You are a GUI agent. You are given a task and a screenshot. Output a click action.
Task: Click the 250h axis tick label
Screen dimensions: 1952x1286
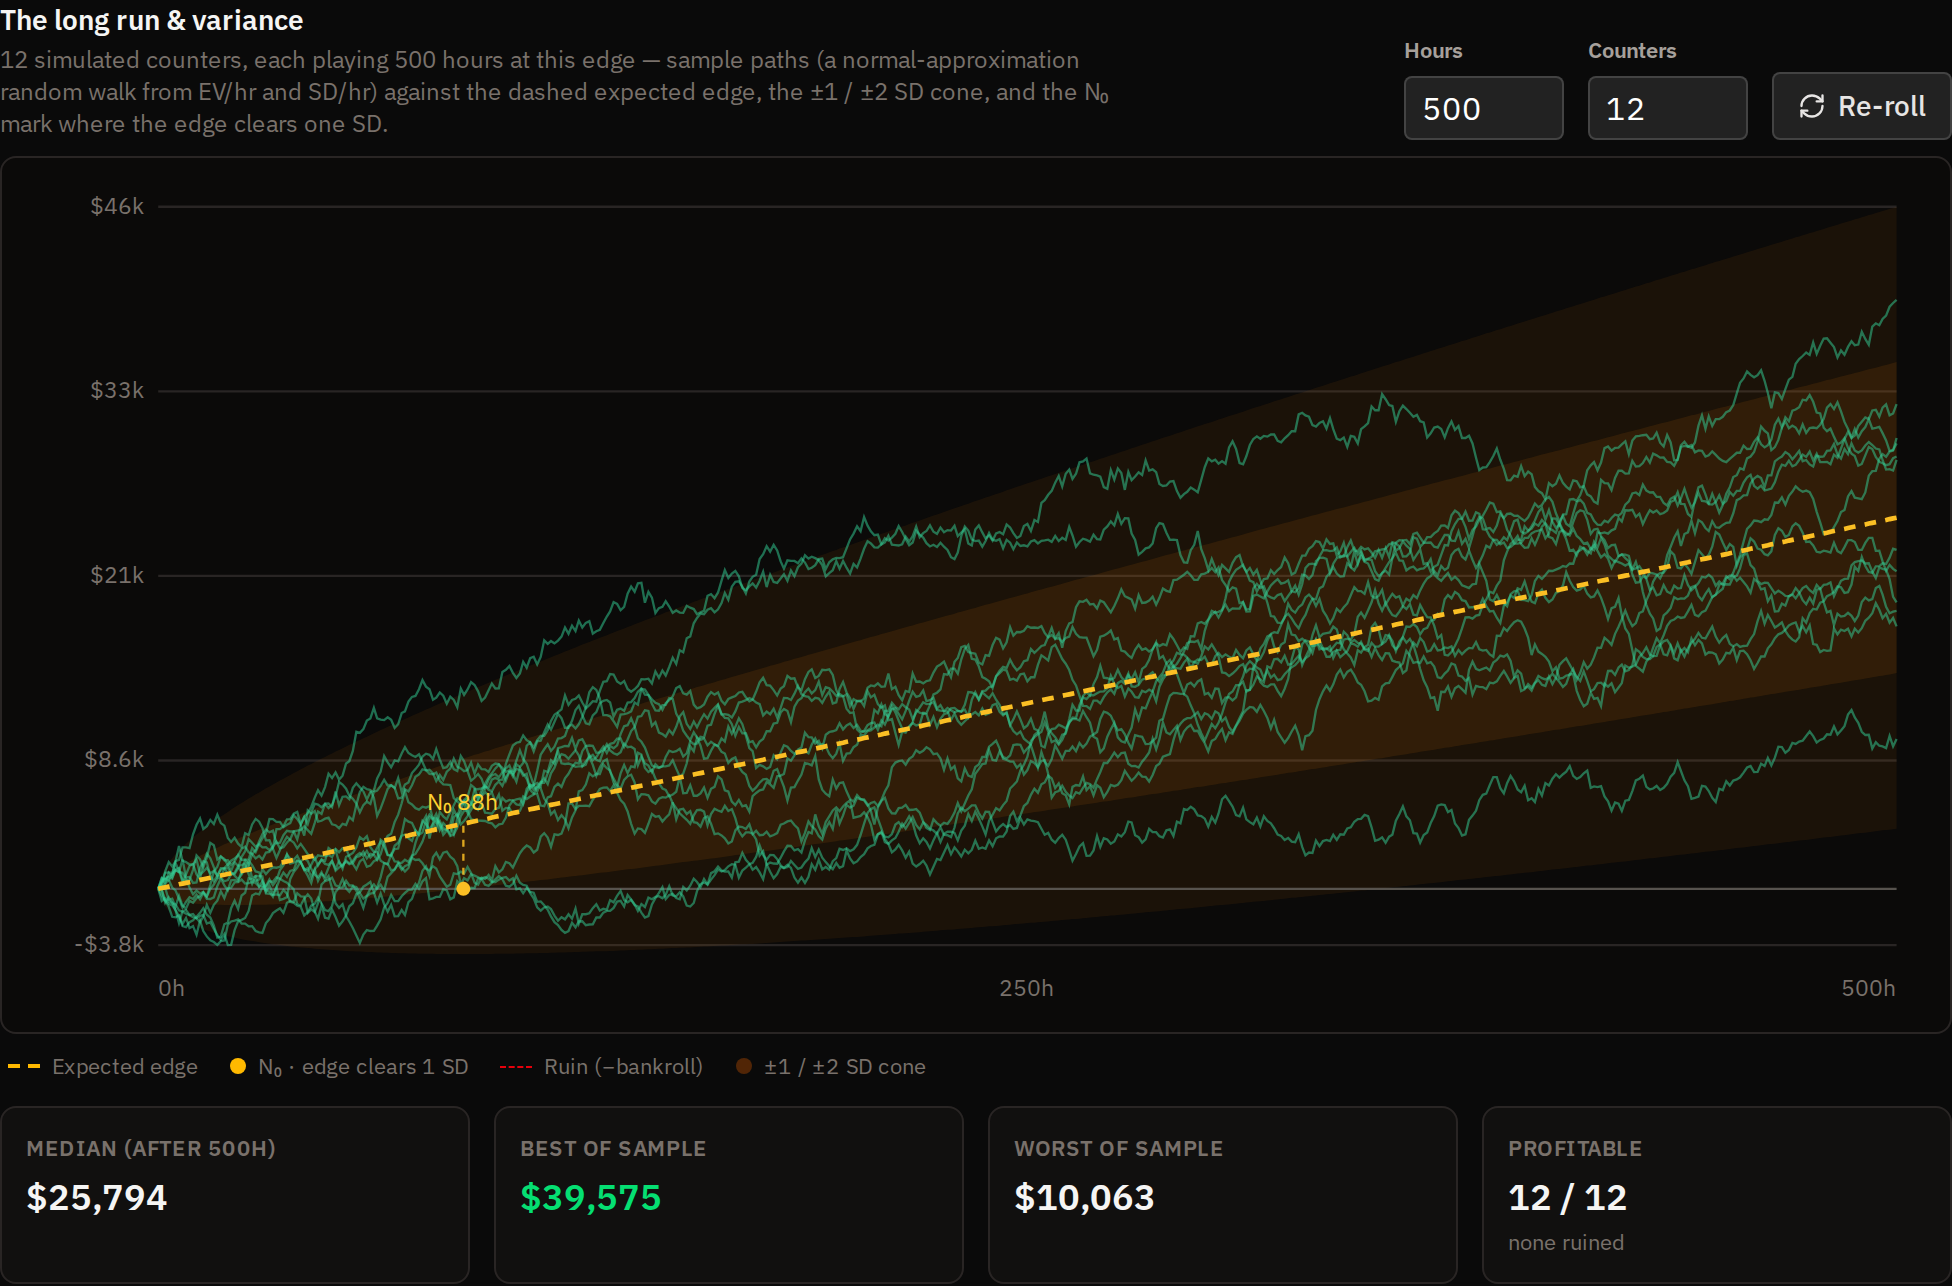click(x=1026, y=988)
